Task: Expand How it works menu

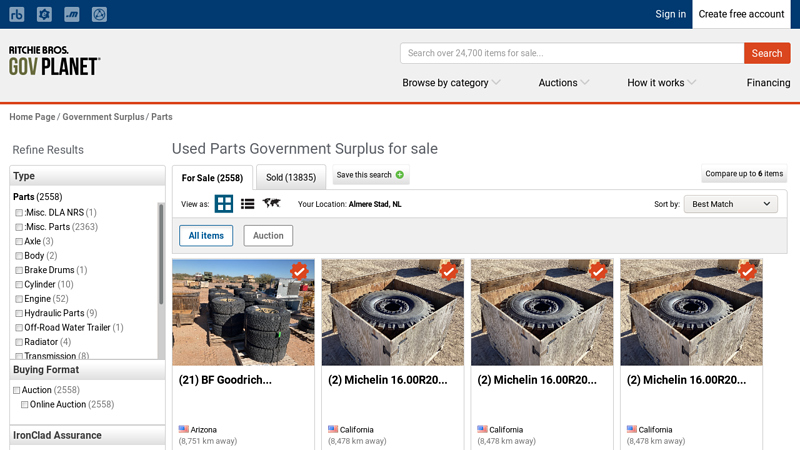Action: coord(661,83)
